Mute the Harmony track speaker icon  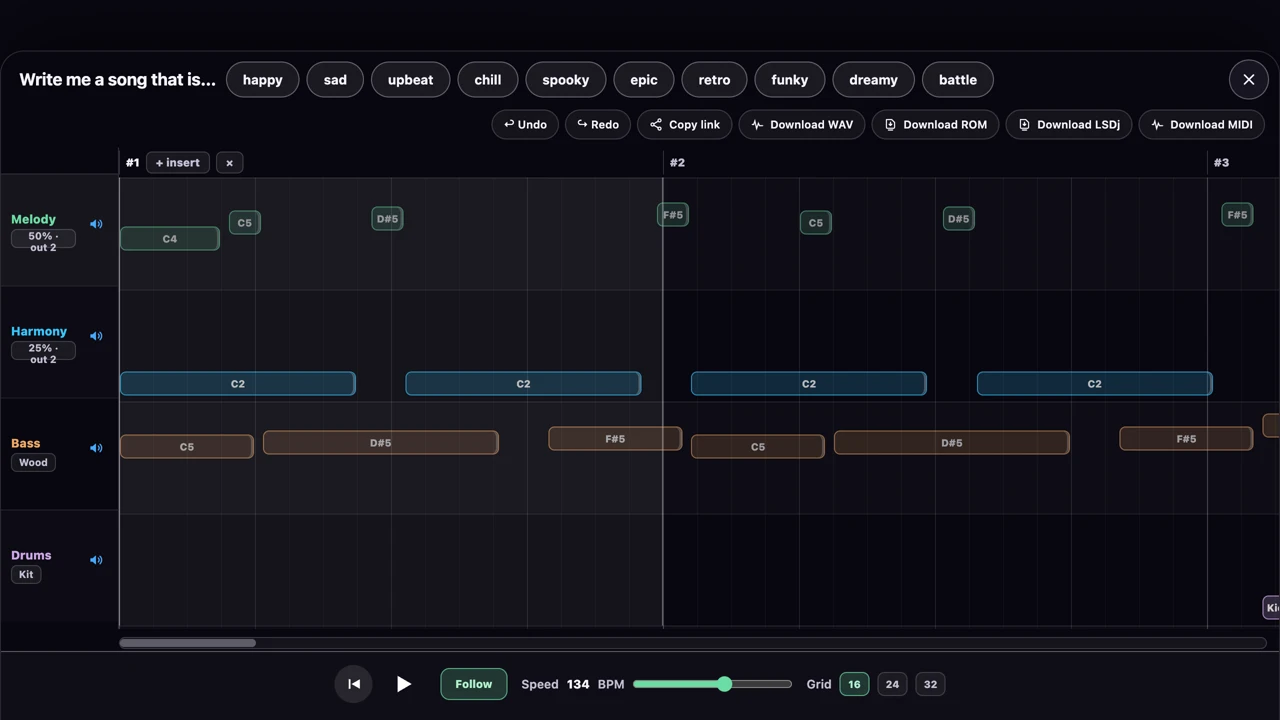click(96, 336)
